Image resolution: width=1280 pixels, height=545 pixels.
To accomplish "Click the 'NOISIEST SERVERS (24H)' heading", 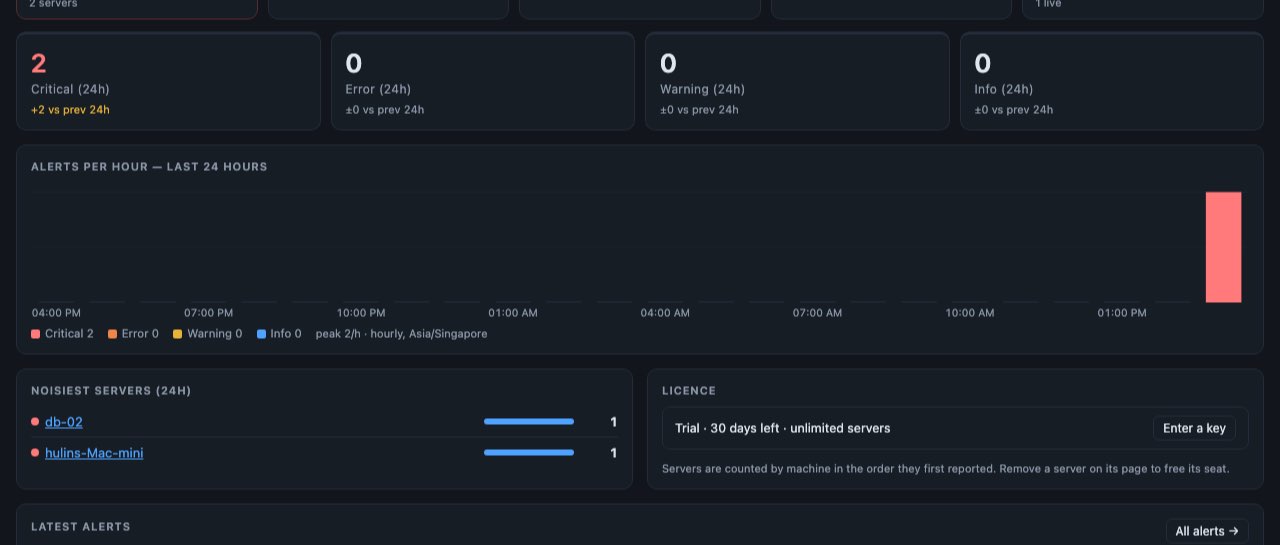I will (111, 391).
